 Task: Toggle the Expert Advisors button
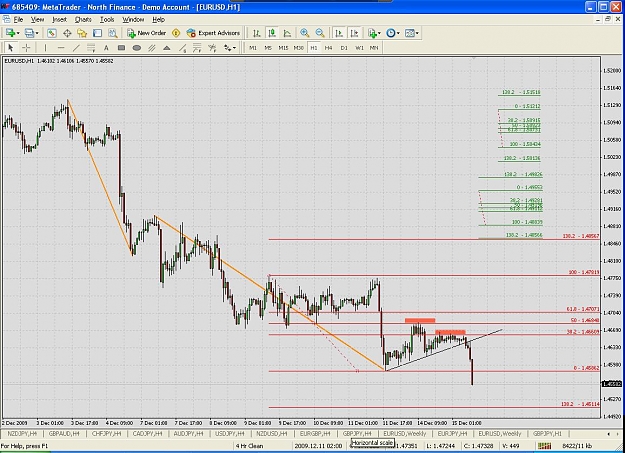(213, 33)
